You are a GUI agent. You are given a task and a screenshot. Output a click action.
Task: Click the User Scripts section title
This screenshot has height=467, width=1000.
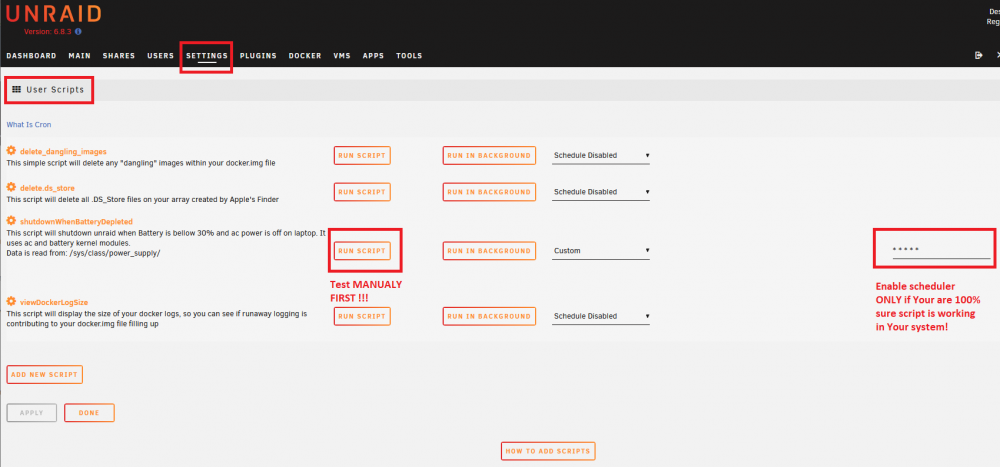[55, 90]
